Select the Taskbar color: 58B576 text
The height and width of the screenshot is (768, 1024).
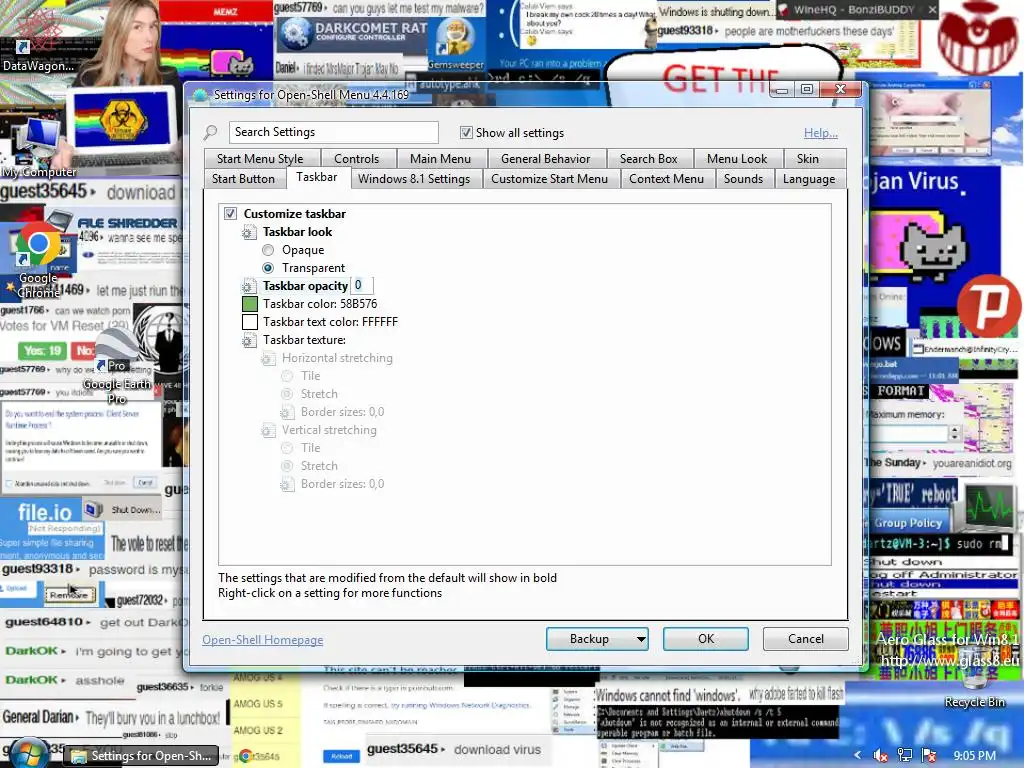pyautogui.click(x=320, y=304)
